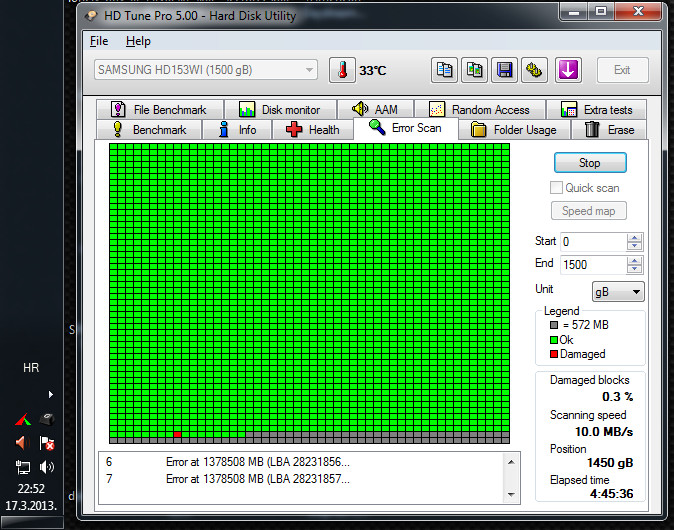Screen dimensions: 674x530
Task: Stop the error scan
Action: [589, 163]
